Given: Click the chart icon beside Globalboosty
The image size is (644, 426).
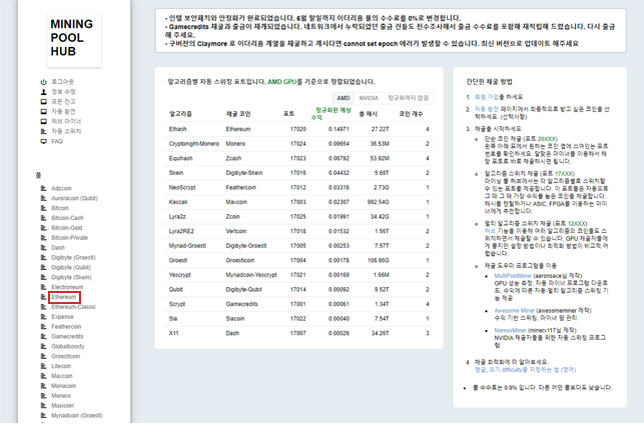Looking at the screenshot, I should (44, 346).
